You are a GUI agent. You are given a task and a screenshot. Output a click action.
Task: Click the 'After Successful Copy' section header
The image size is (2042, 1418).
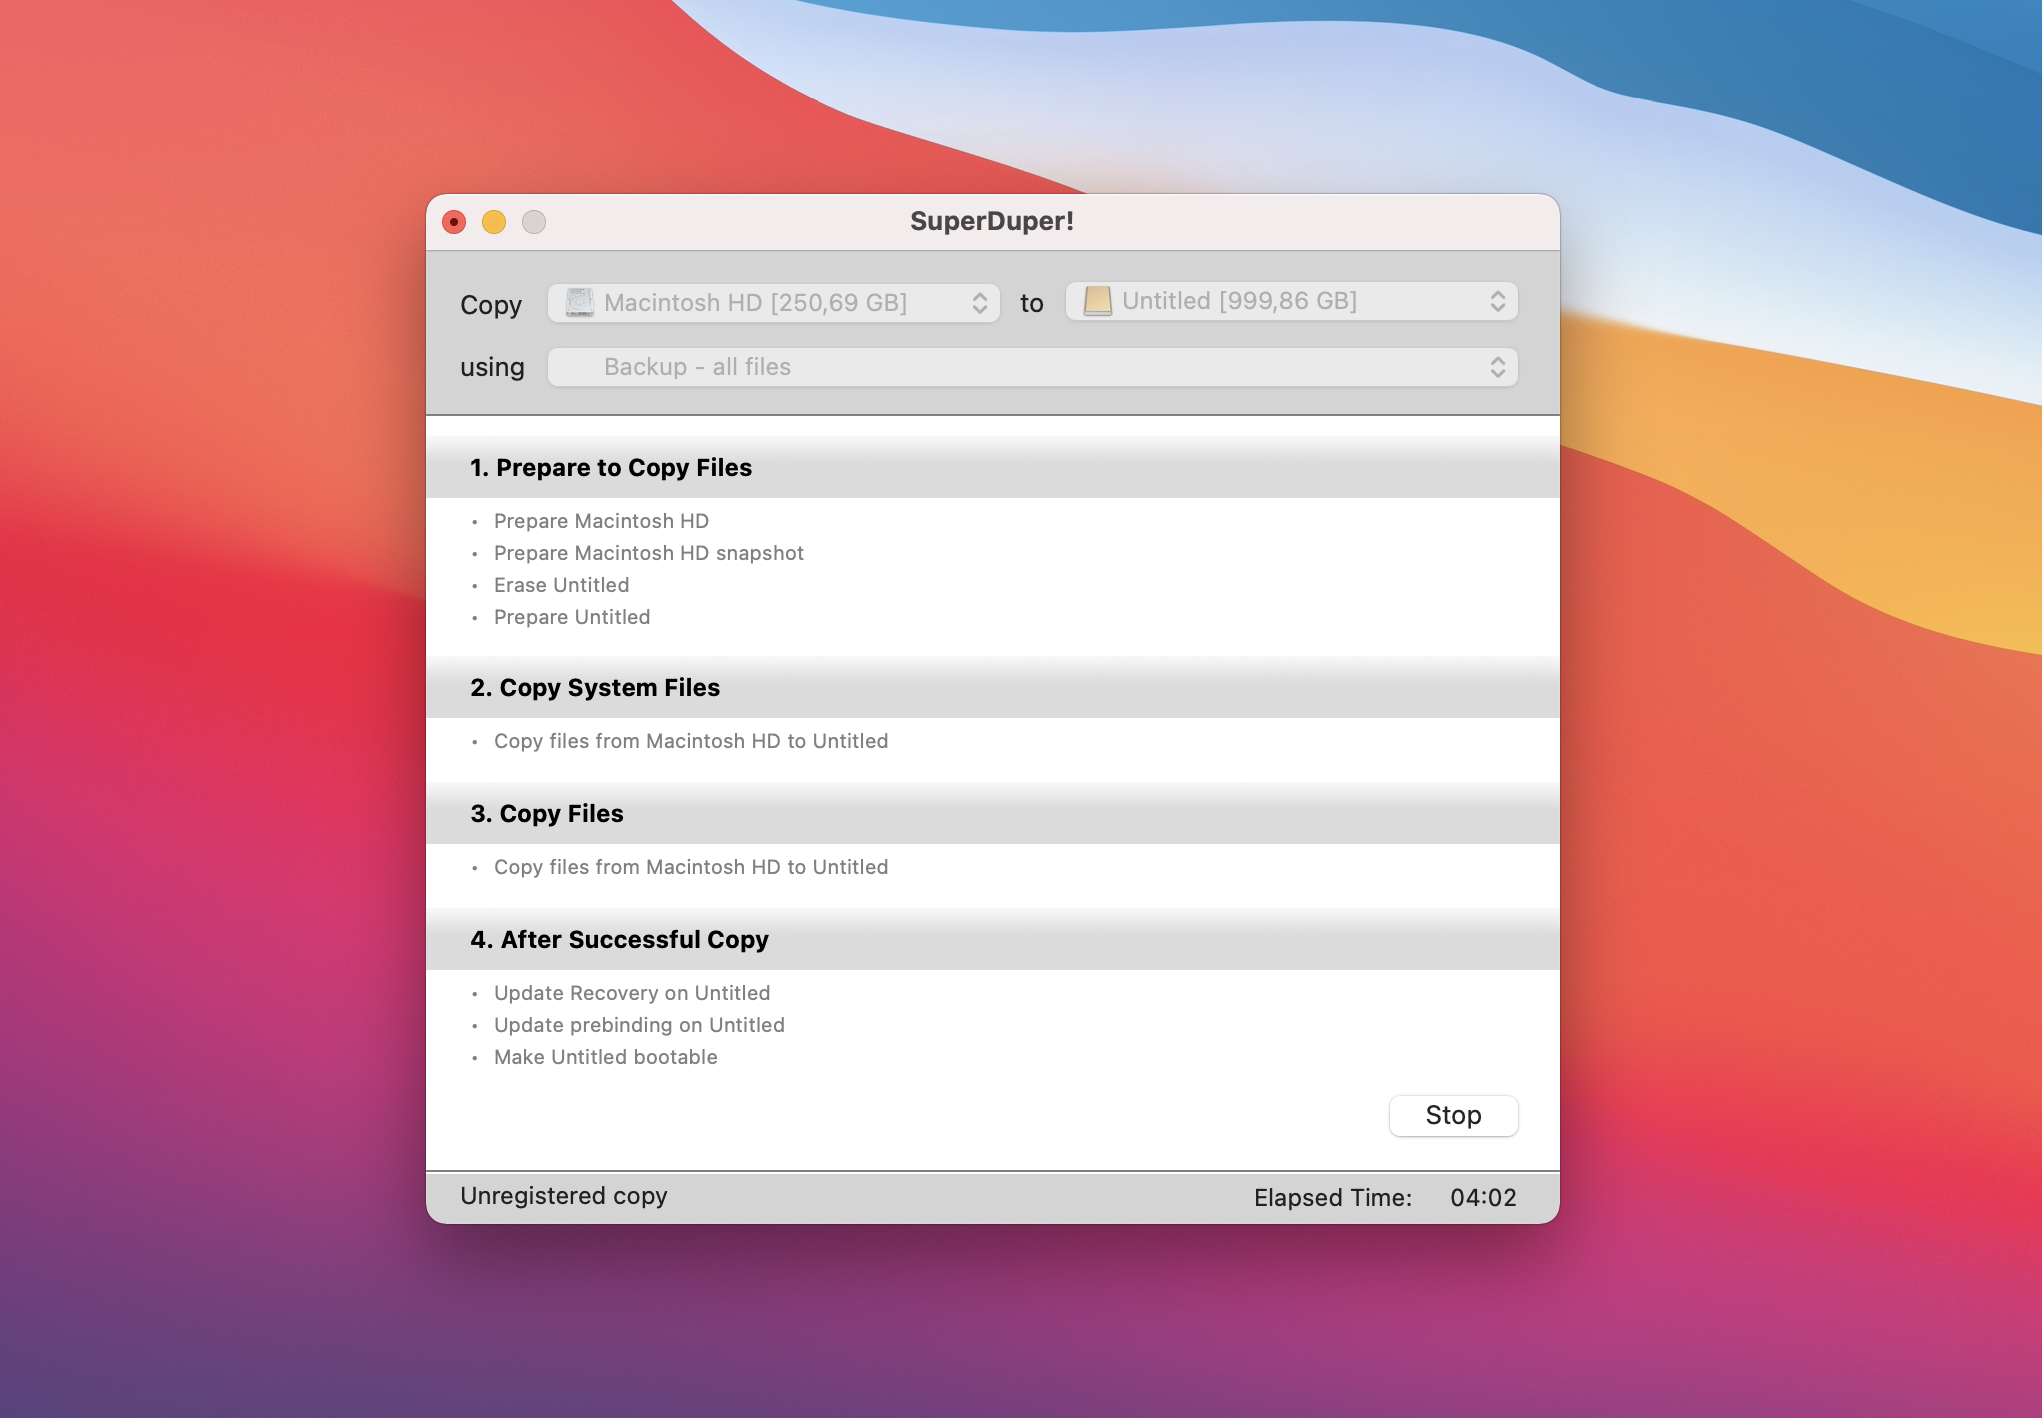[993, 939]
